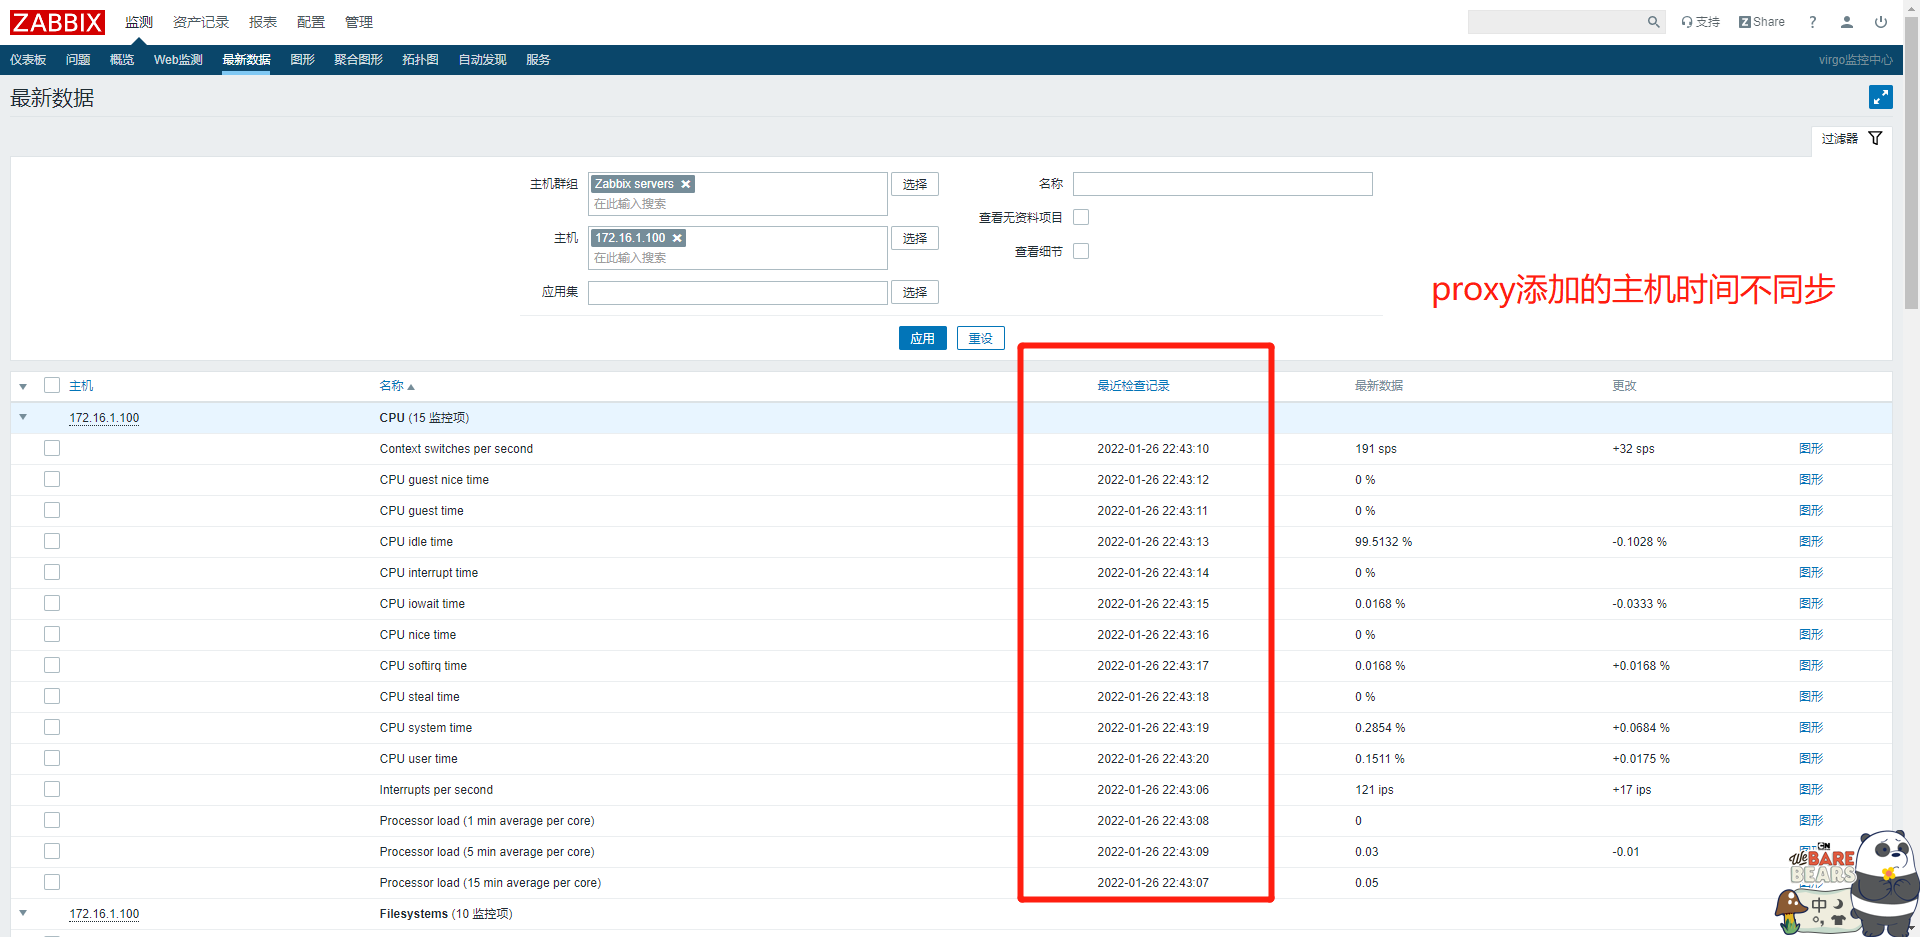Check the CPU guest nice time row

52,479
